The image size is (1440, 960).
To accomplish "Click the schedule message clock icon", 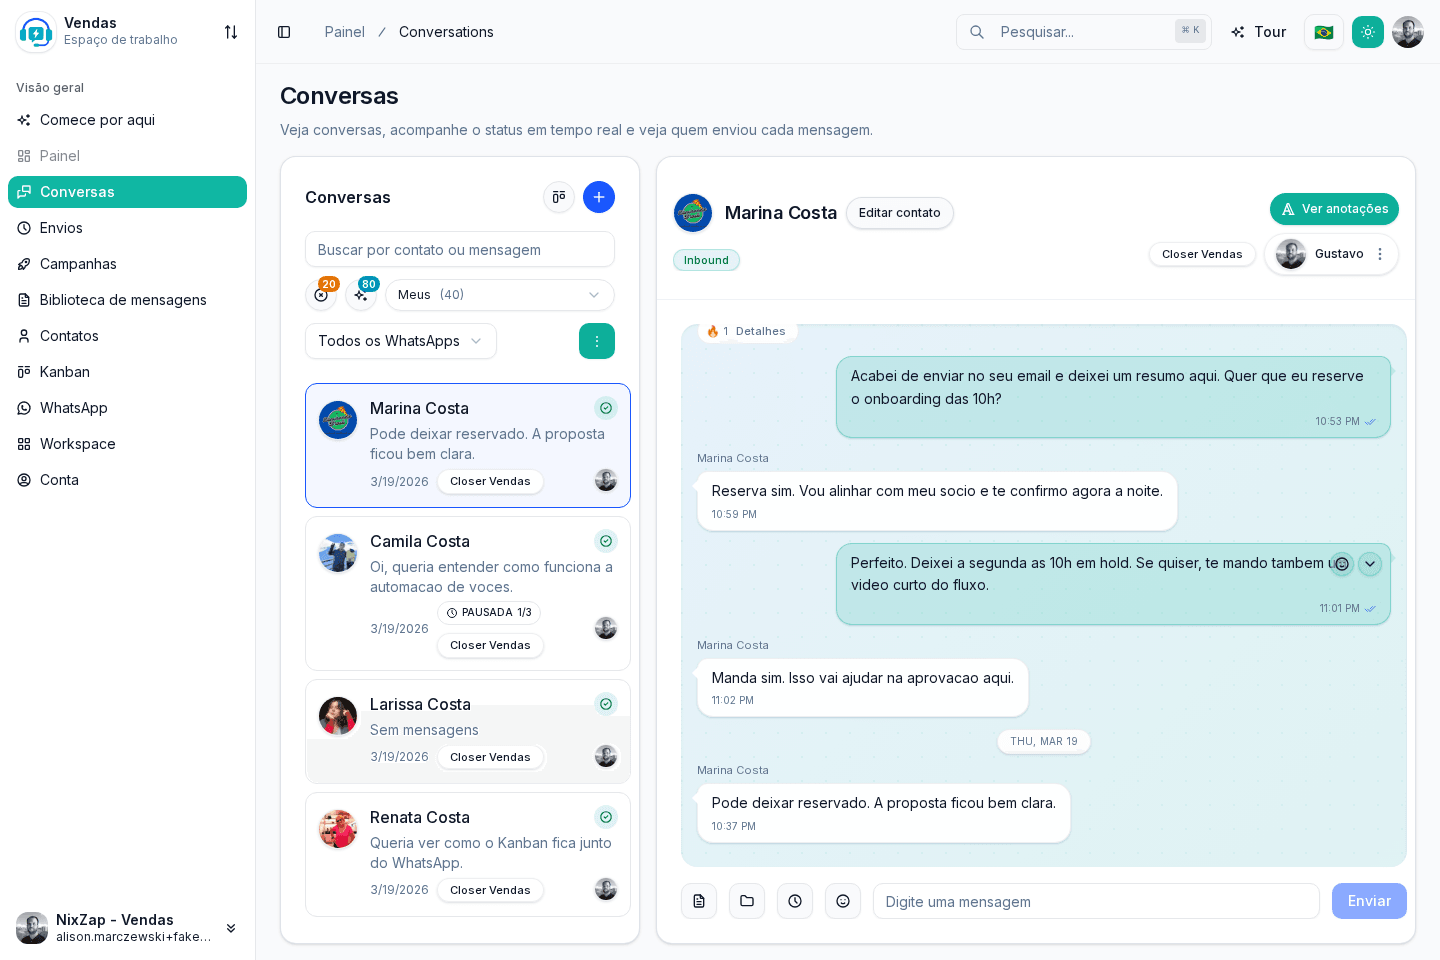I will [x=795, y=901].
